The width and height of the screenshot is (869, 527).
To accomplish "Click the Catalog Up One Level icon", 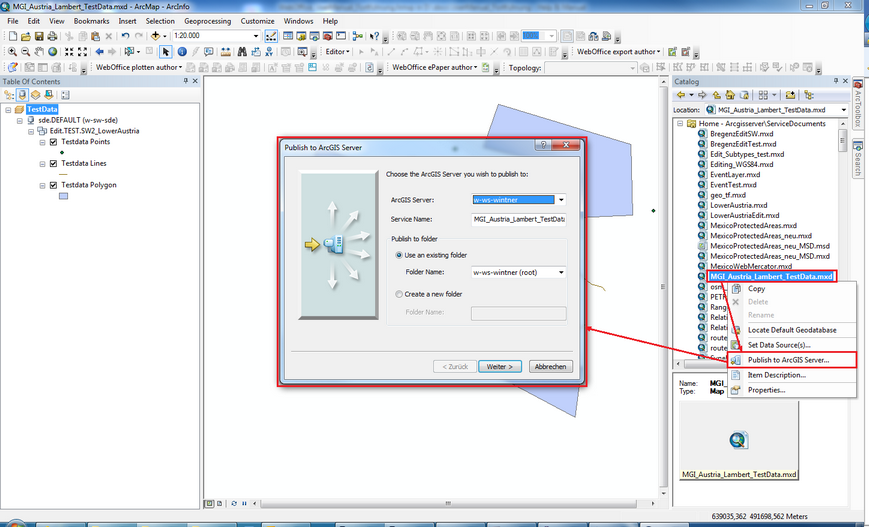I will (x=717, y=95).
